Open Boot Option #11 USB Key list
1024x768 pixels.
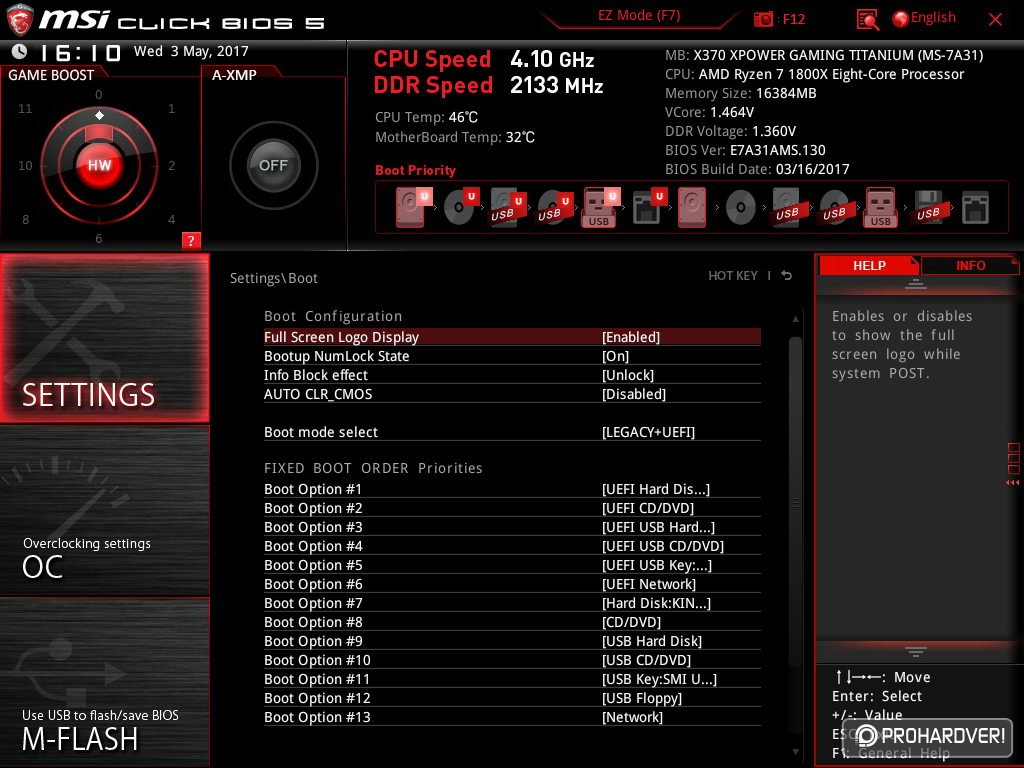(x=512, y=679)
